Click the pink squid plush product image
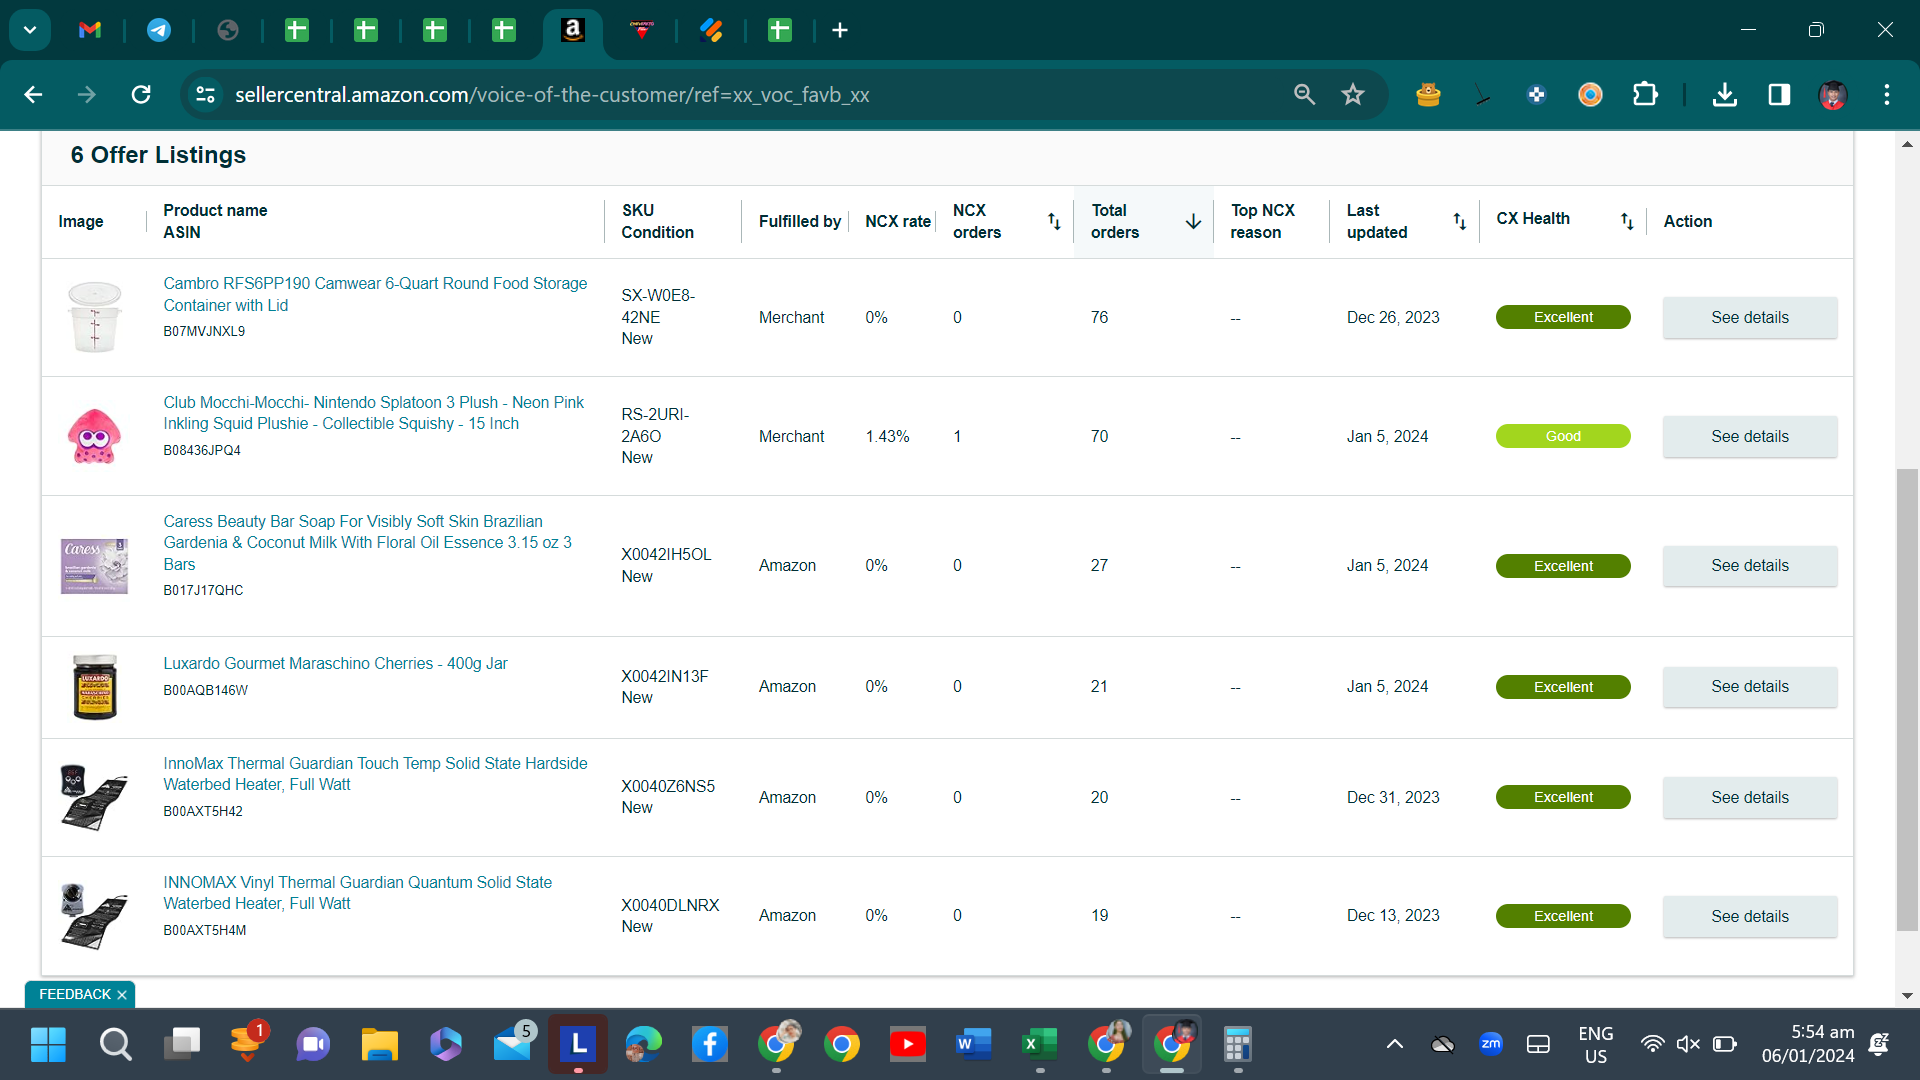The image size is (1920, 1080). pos(94,436)
